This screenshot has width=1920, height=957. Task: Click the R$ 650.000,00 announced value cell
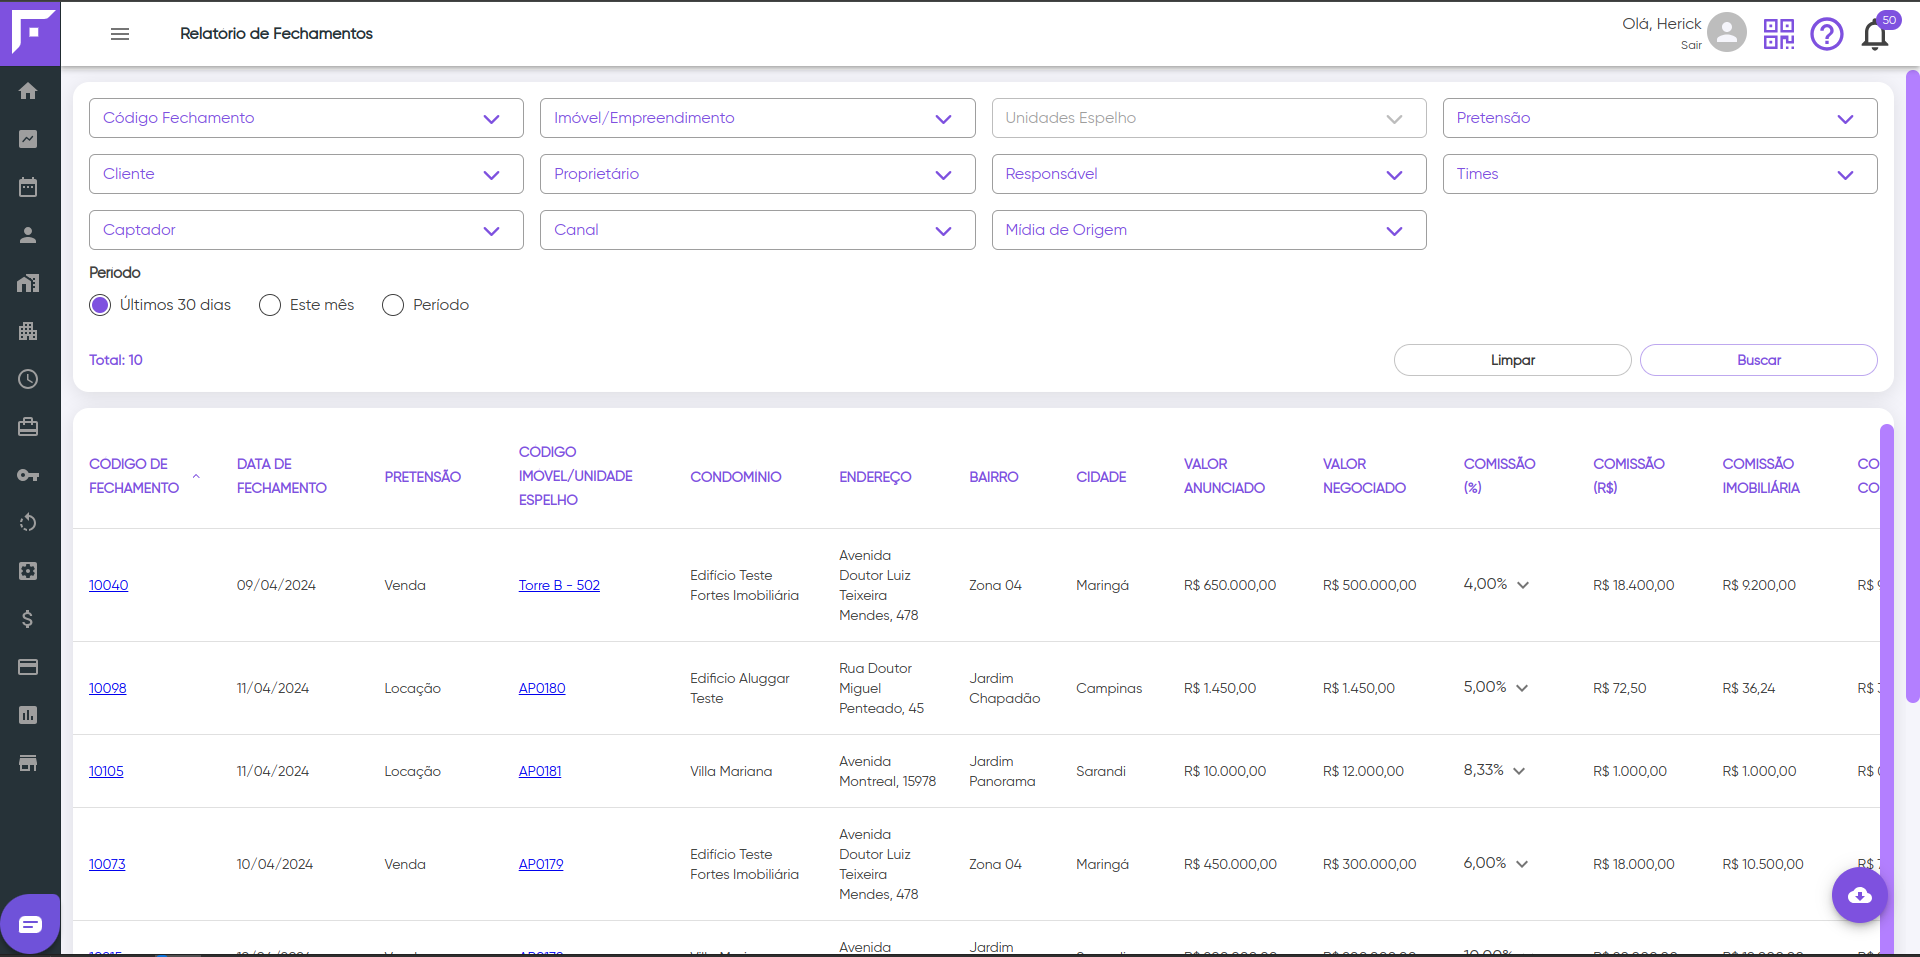[x=1230, y=585]
